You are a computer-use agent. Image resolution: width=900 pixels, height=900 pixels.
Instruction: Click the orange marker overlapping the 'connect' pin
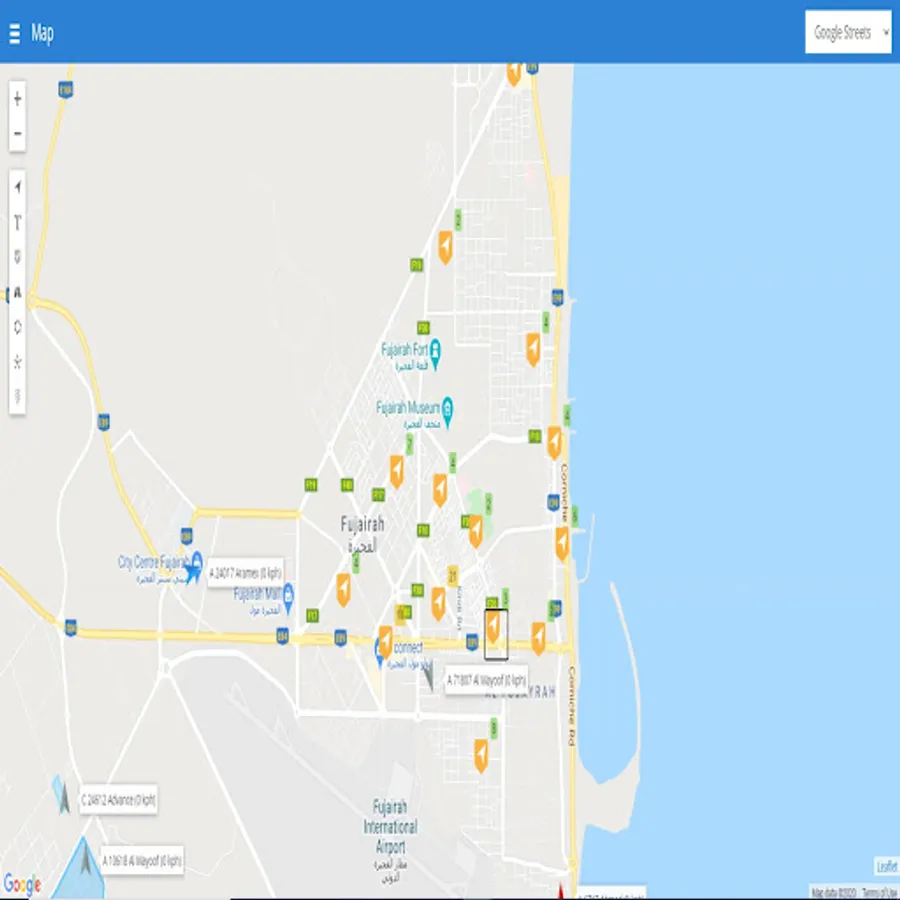point(386,642)
